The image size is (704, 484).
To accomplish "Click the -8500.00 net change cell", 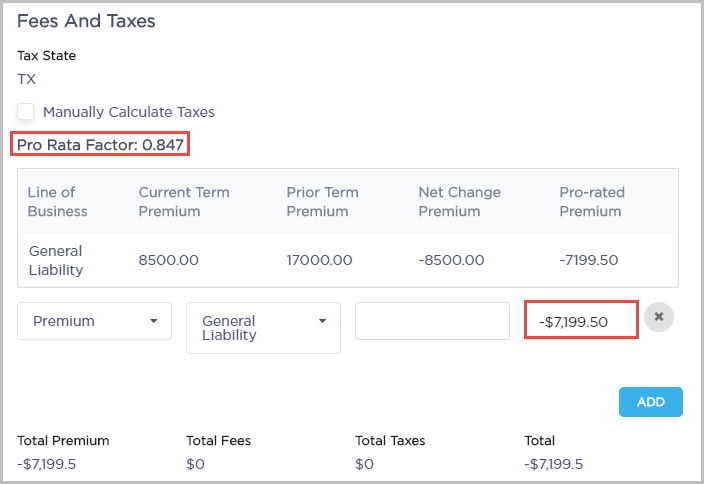I will (x=451, y=260).
